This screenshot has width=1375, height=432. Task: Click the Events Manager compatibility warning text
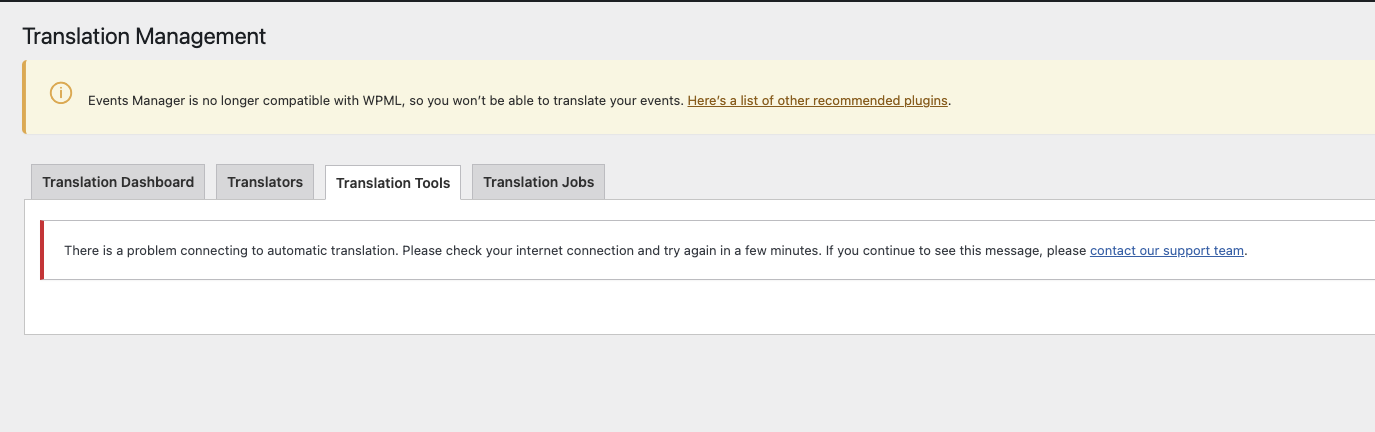[386, 101]
